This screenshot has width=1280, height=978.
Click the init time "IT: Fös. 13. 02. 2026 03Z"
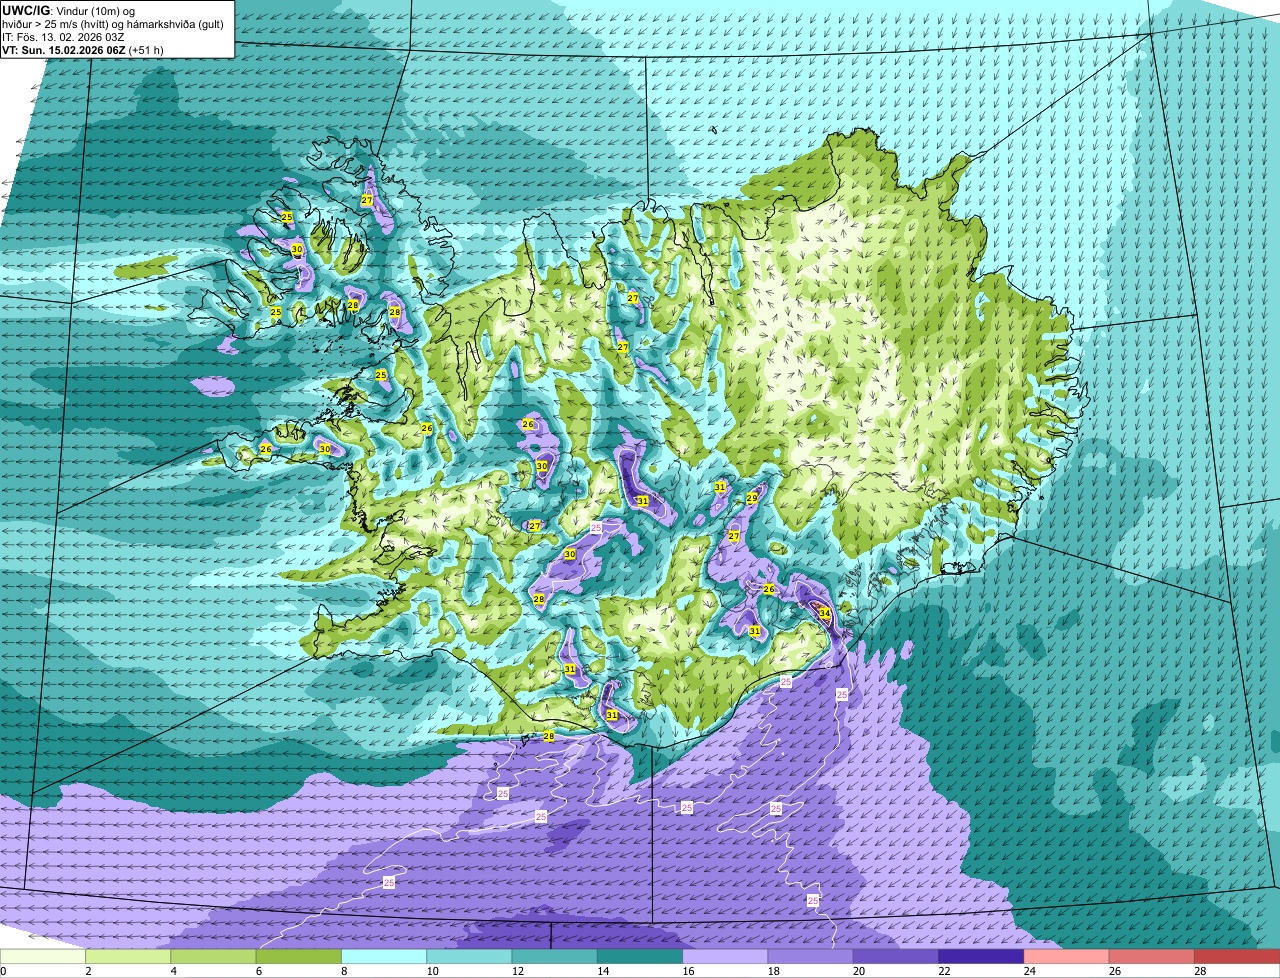coord(63,36)
